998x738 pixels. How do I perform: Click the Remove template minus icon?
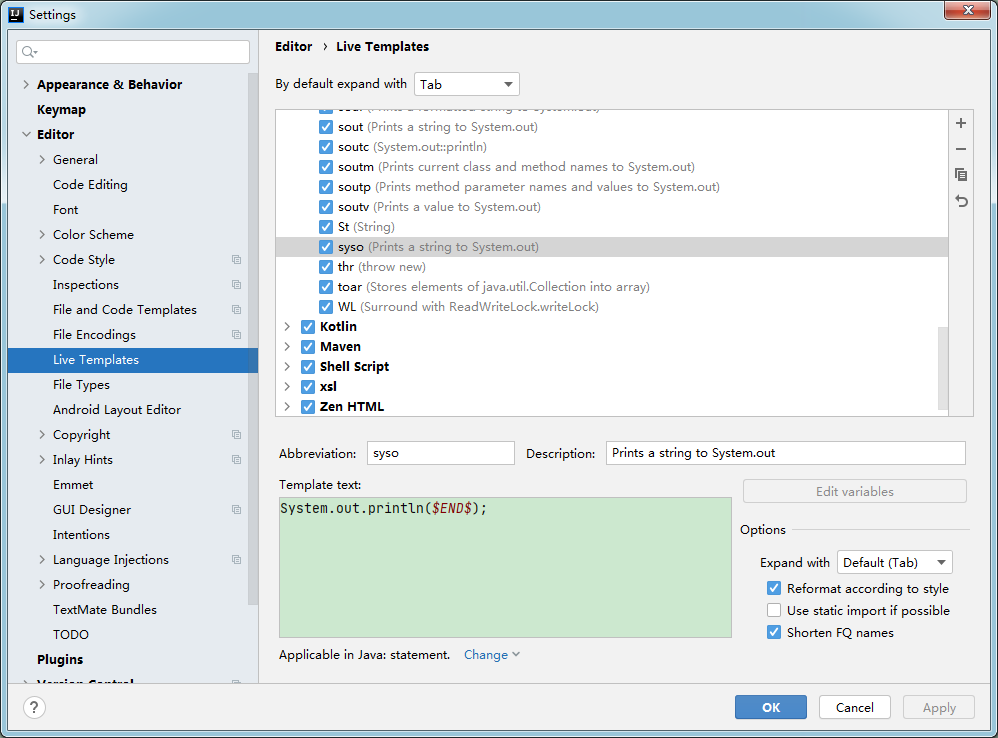point(961,149)
